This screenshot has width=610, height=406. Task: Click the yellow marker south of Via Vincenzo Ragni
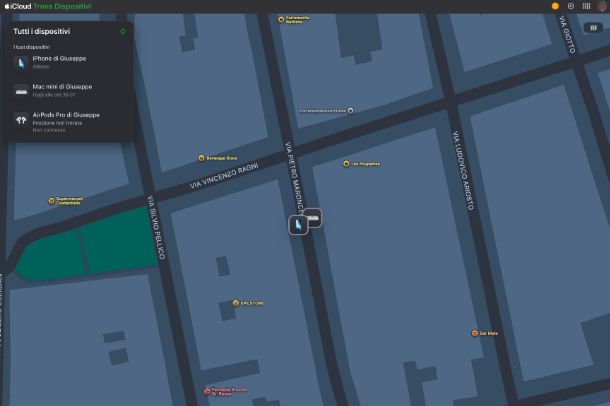tap(235, 303)
